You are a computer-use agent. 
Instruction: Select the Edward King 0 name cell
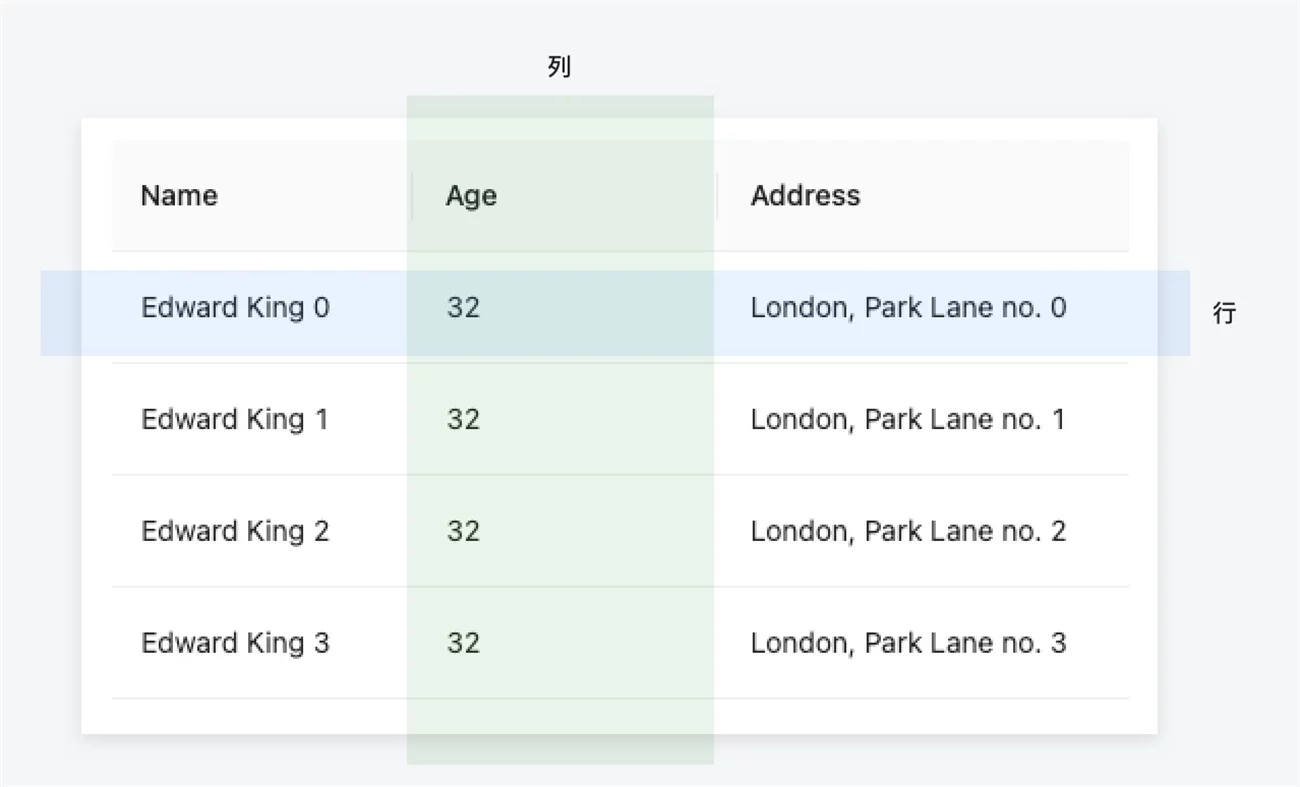point(235,308)
